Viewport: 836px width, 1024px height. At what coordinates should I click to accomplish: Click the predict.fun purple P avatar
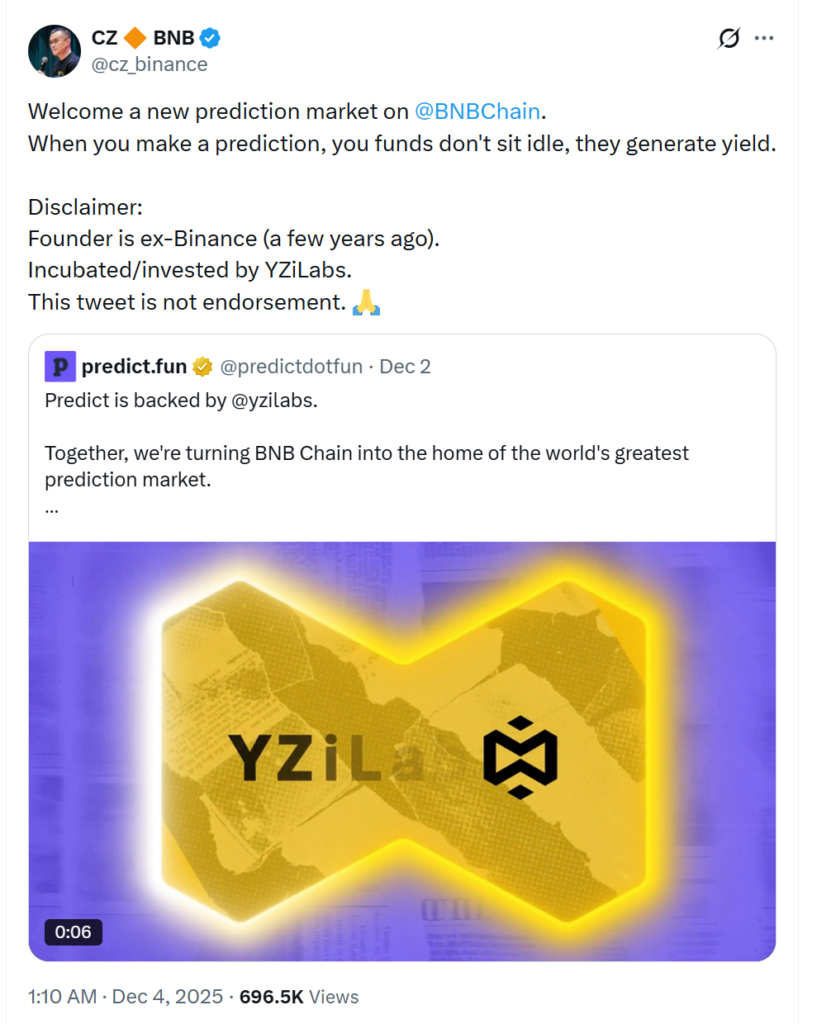point(60,367)
